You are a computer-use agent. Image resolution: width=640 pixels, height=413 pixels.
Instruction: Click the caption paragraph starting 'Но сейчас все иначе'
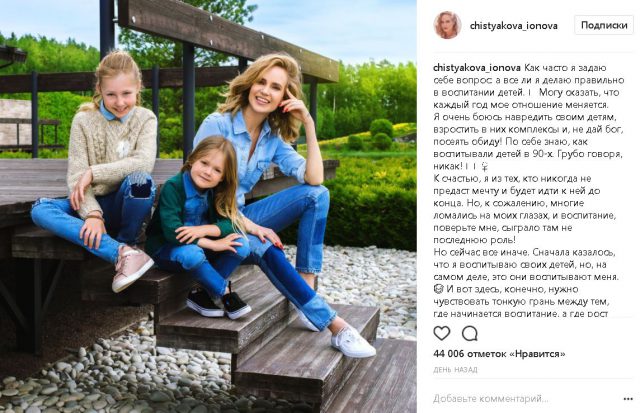(x=527, y=283)
